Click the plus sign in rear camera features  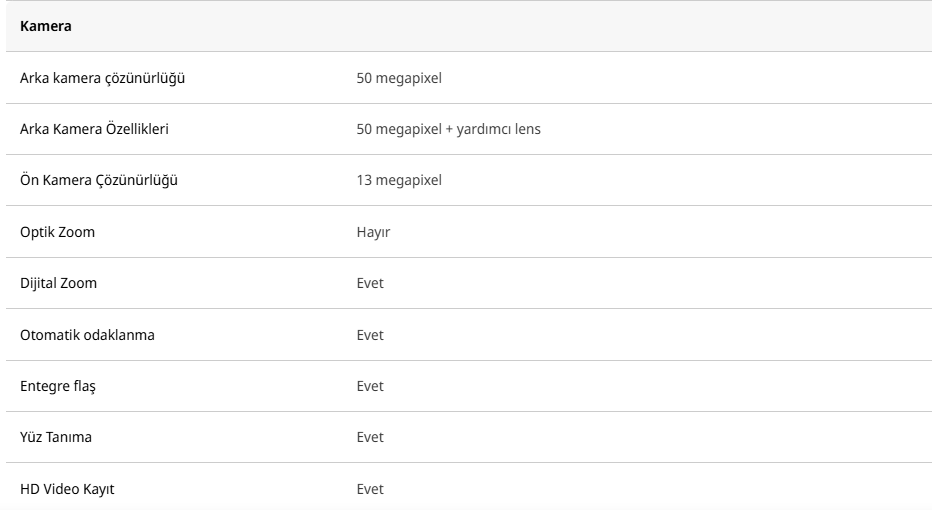click(x=448, y=129)
